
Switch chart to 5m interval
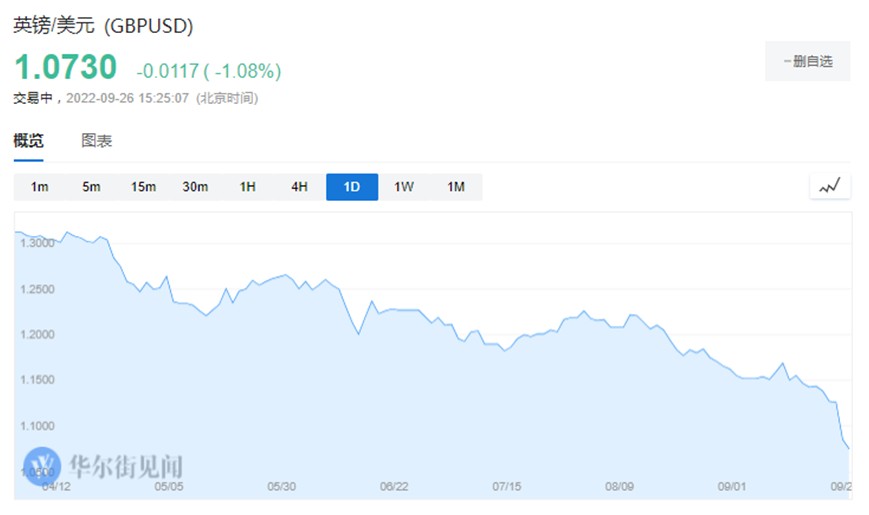tap(92, 187)
